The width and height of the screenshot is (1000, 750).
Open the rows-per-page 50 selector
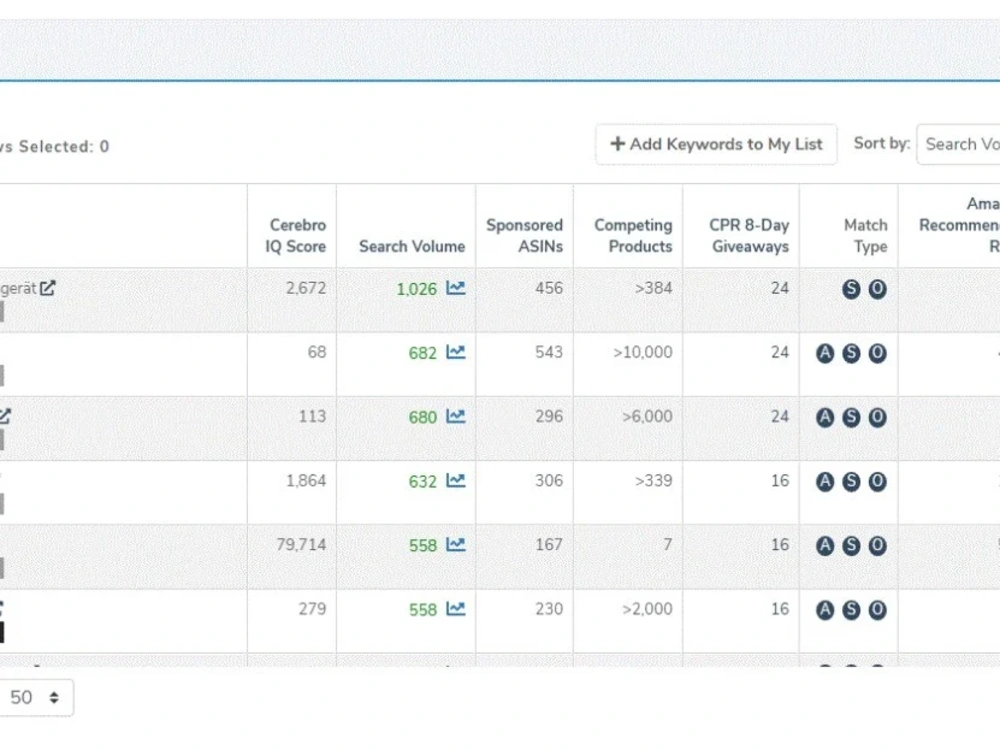(x=35, y=698)
